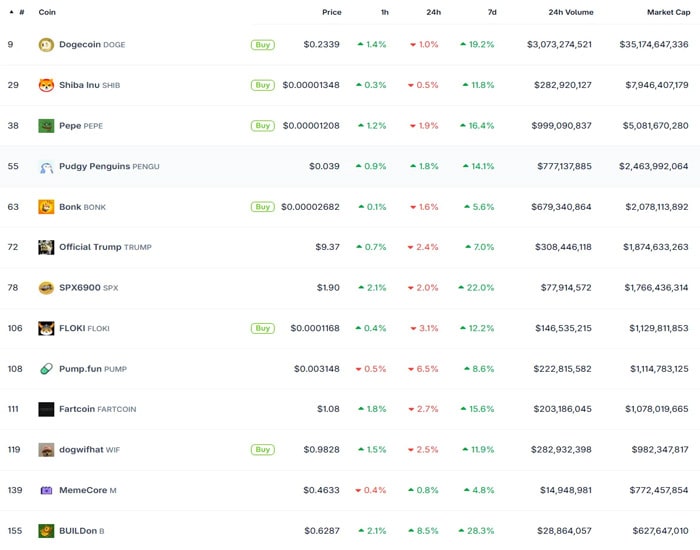Open the FLOKI coin link
Image resolution: width=700 pixels, height=550 pixels.
84,329
